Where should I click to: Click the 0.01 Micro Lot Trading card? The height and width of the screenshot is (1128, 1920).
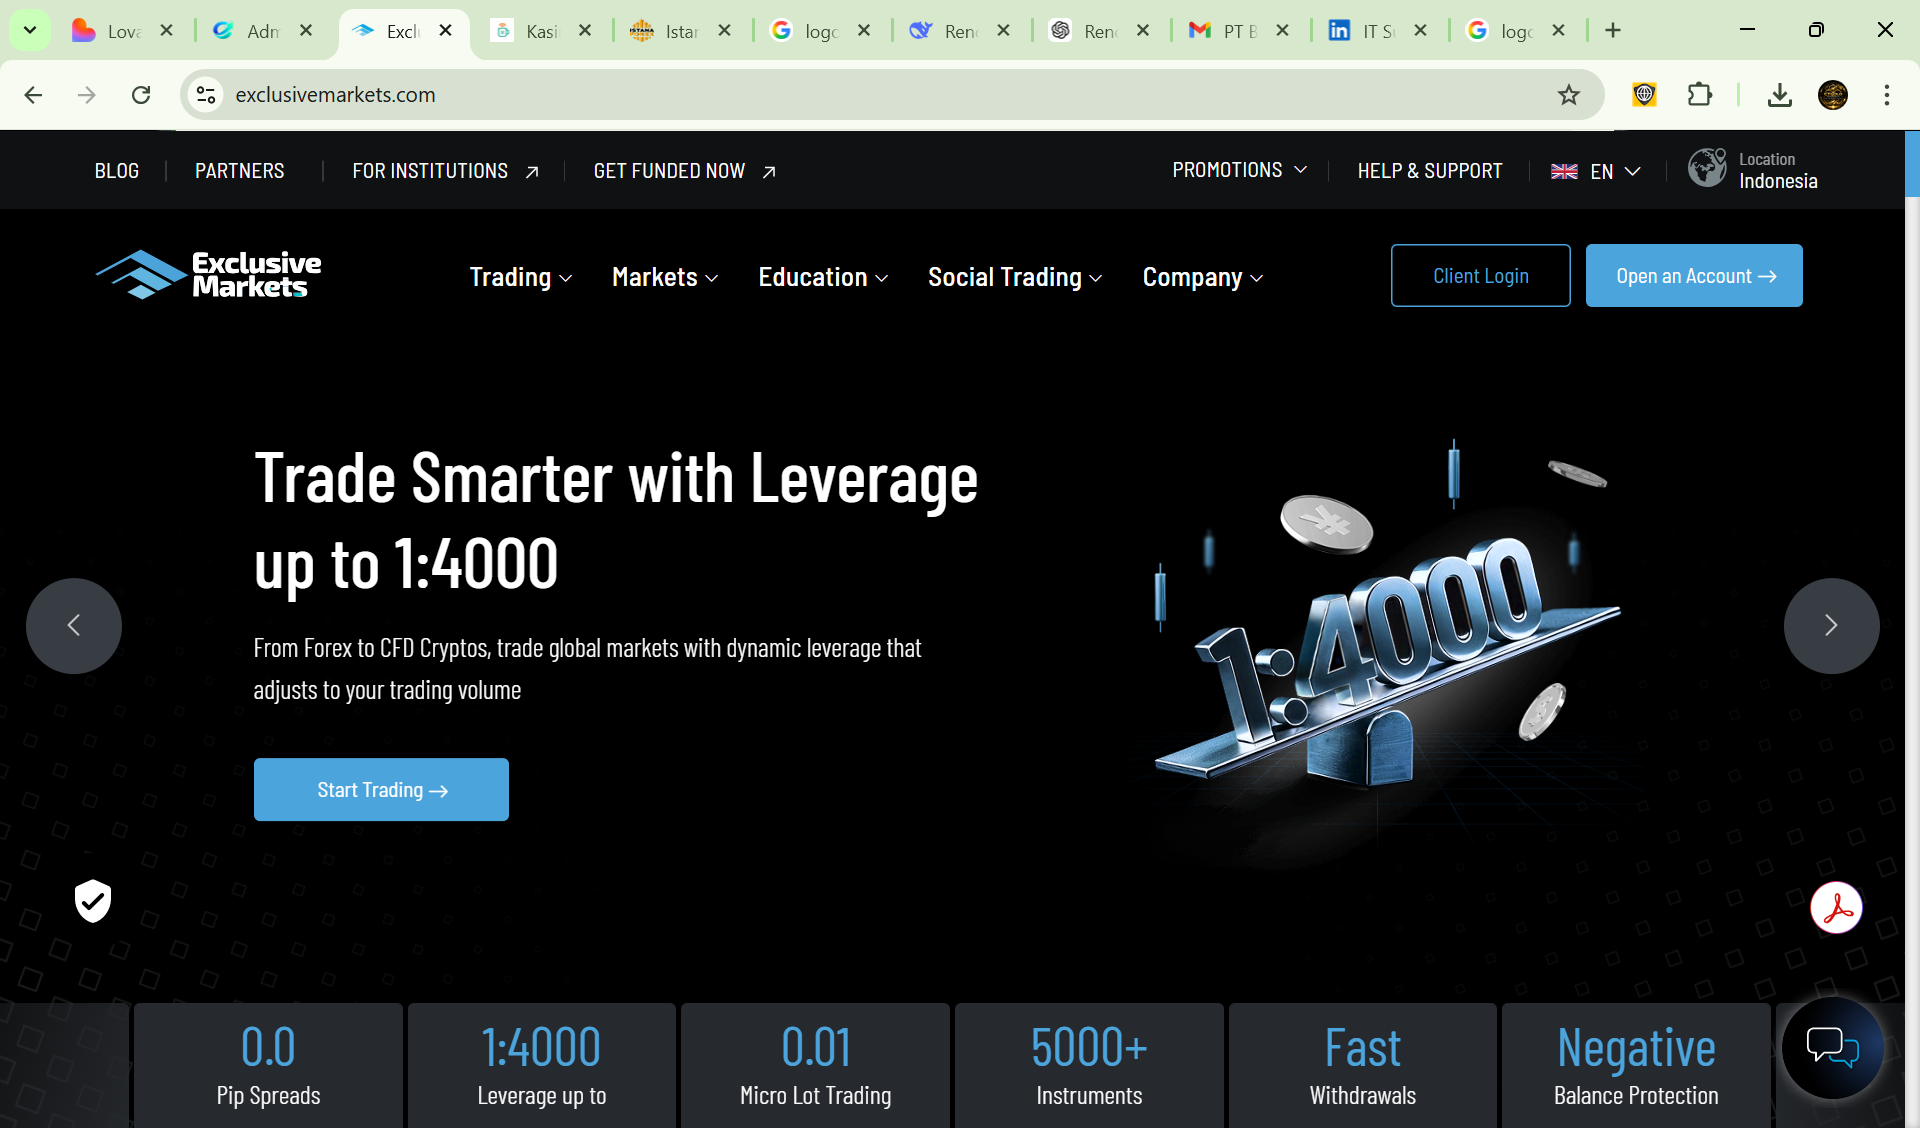tap(815, 1066)
